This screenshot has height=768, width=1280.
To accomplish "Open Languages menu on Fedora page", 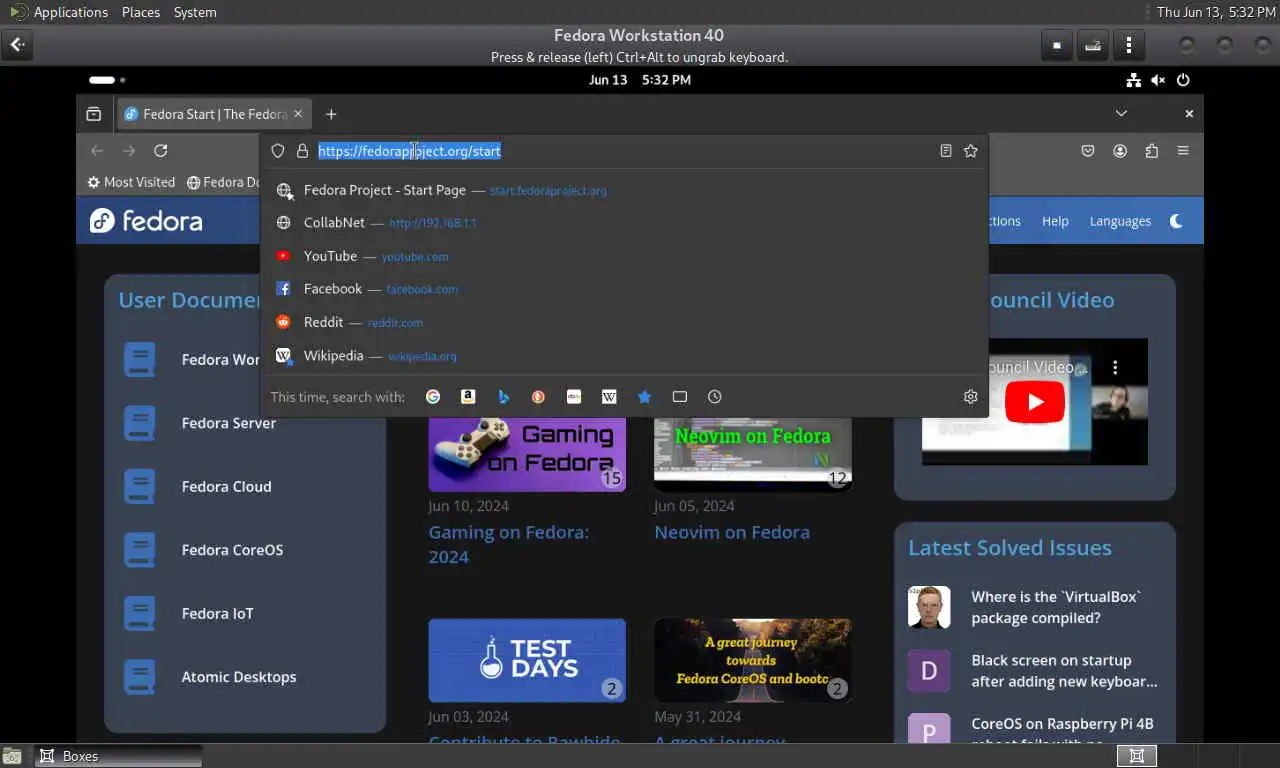I will click(x=1120, y=221).
